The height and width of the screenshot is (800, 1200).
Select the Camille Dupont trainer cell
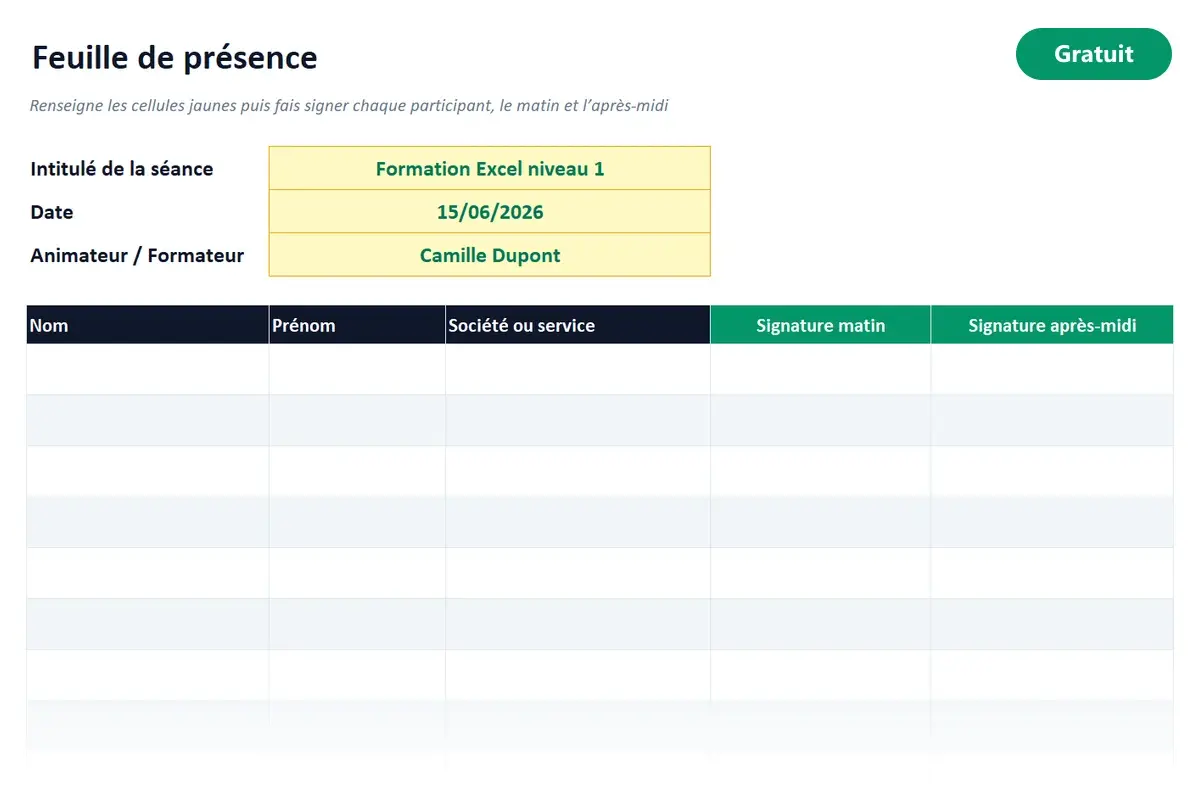pos(490,255)
